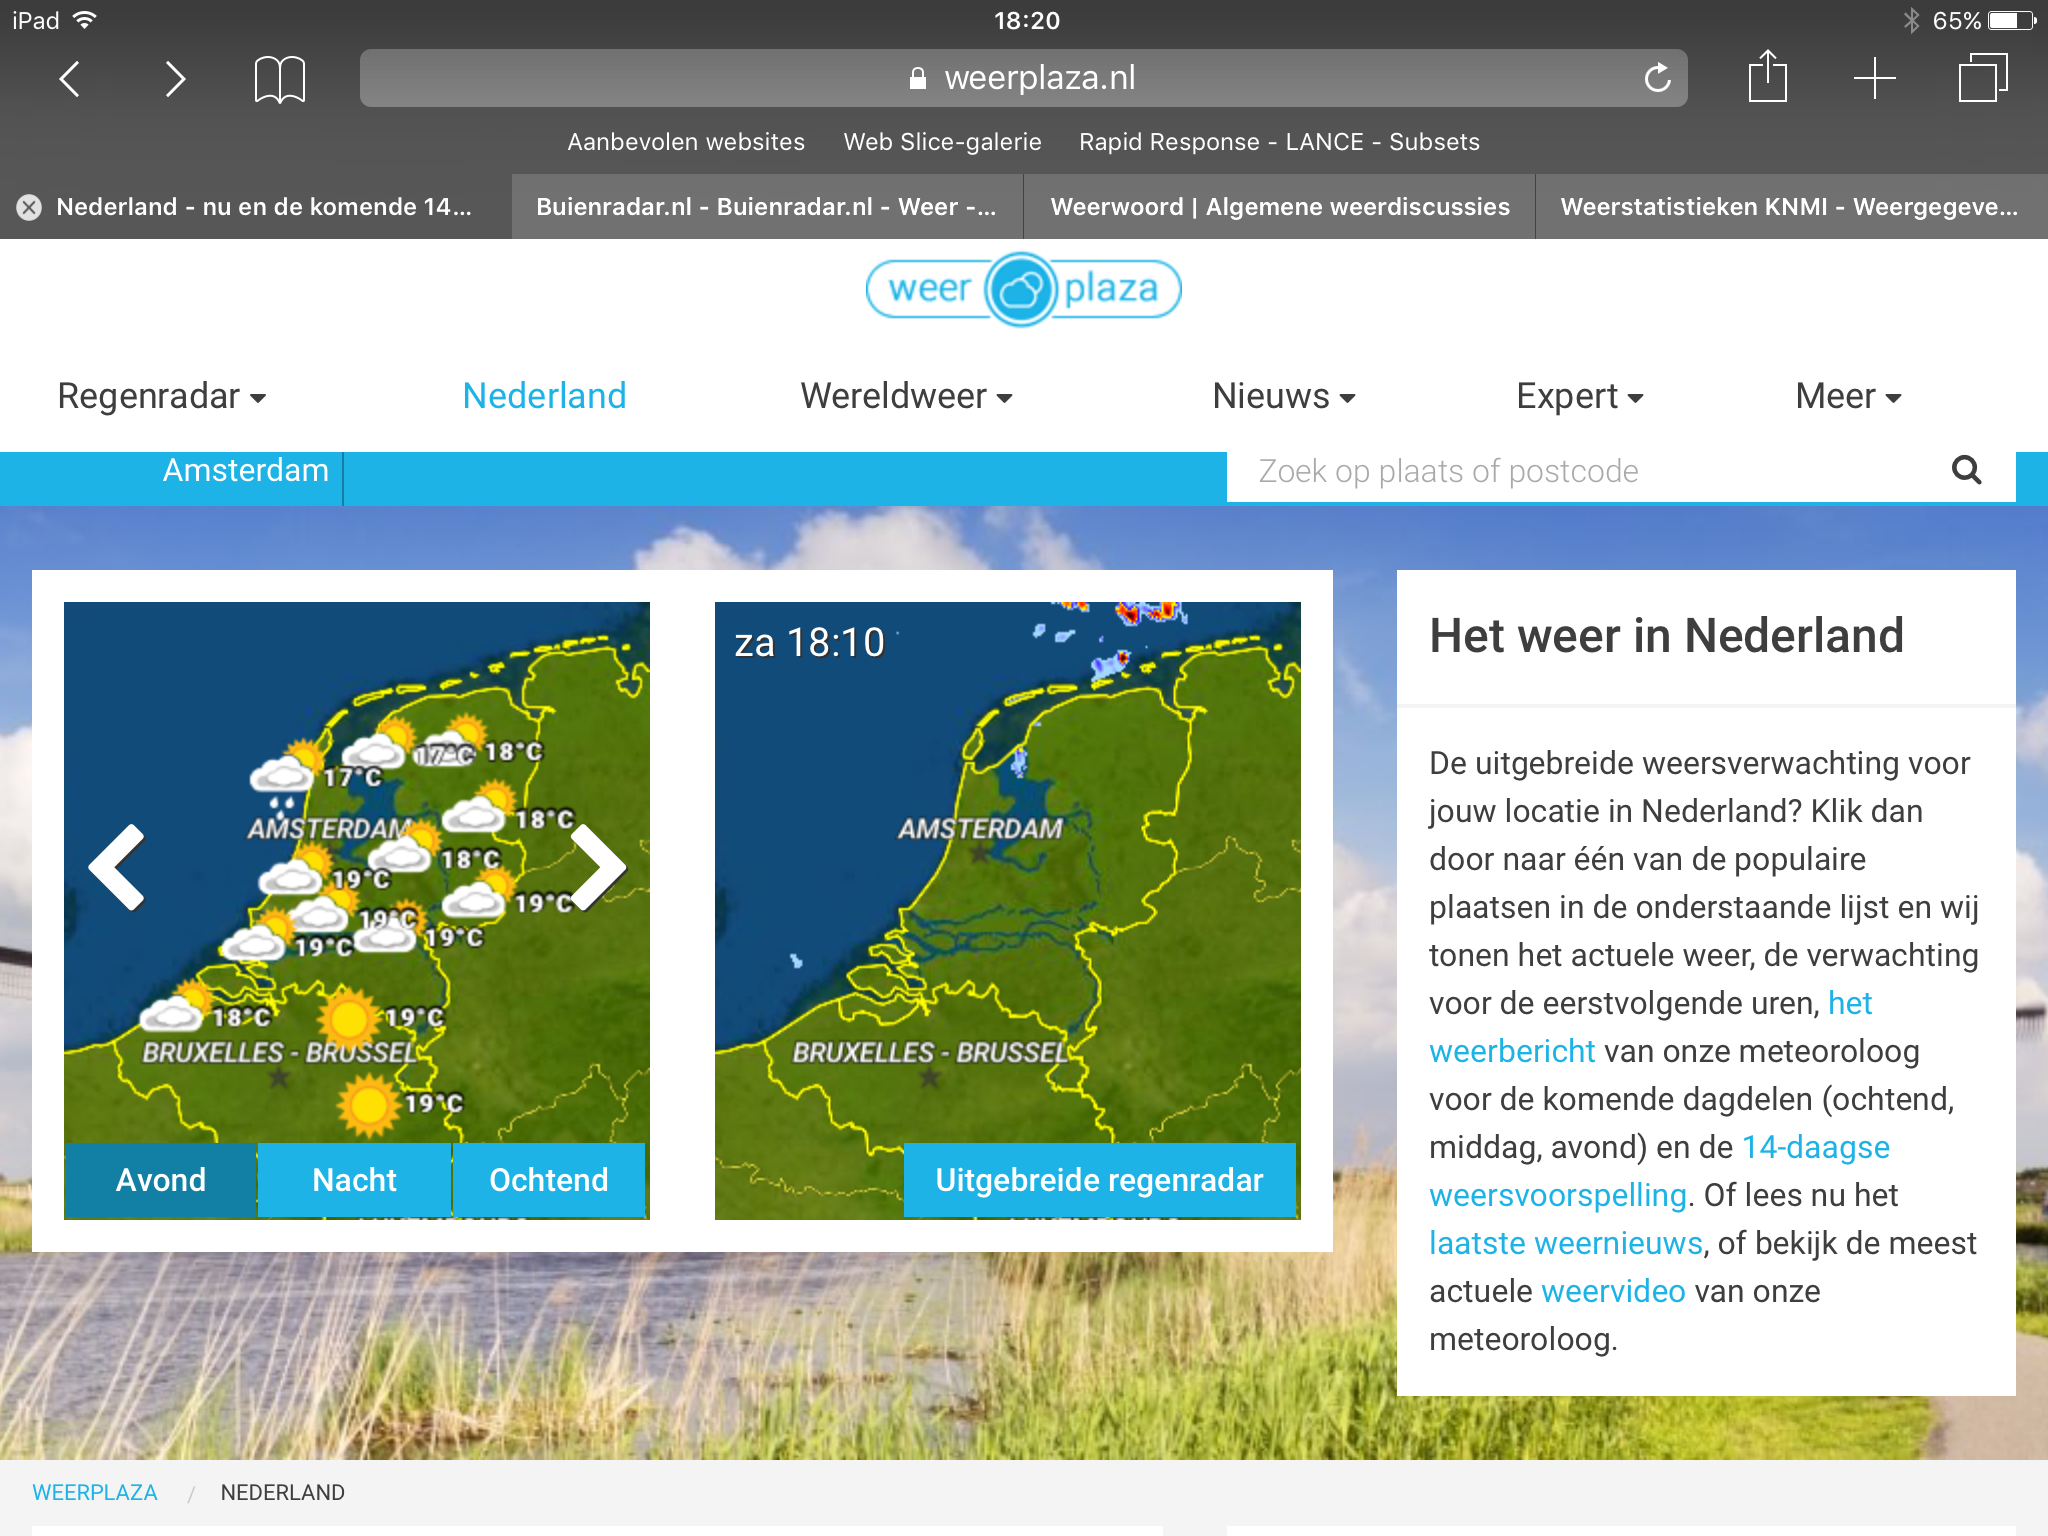Viewport: 2048px width, 1536px height.
Task: Show next forecast map with right arrow
Action: point(597,867)
